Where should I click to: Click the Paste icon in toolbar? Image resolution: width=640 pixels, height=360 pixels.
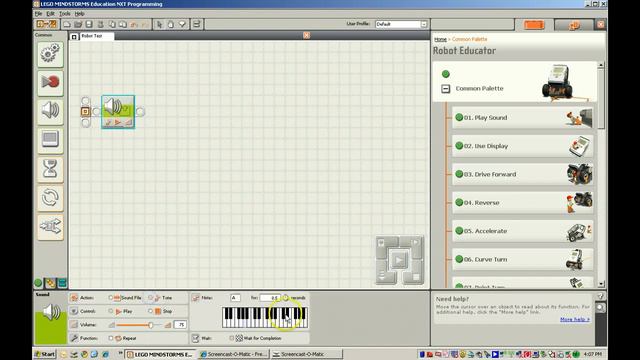pos(122,24)
